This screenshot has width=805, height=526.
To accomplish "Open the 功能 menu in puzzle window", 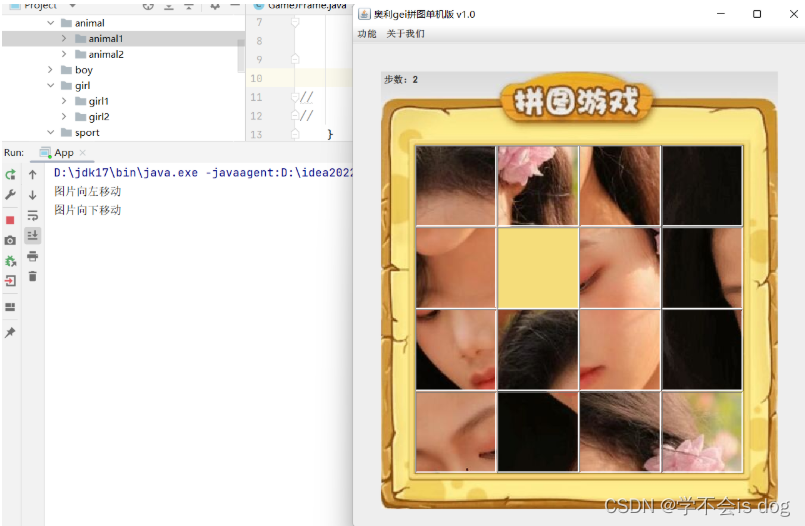I will [367, 34].
